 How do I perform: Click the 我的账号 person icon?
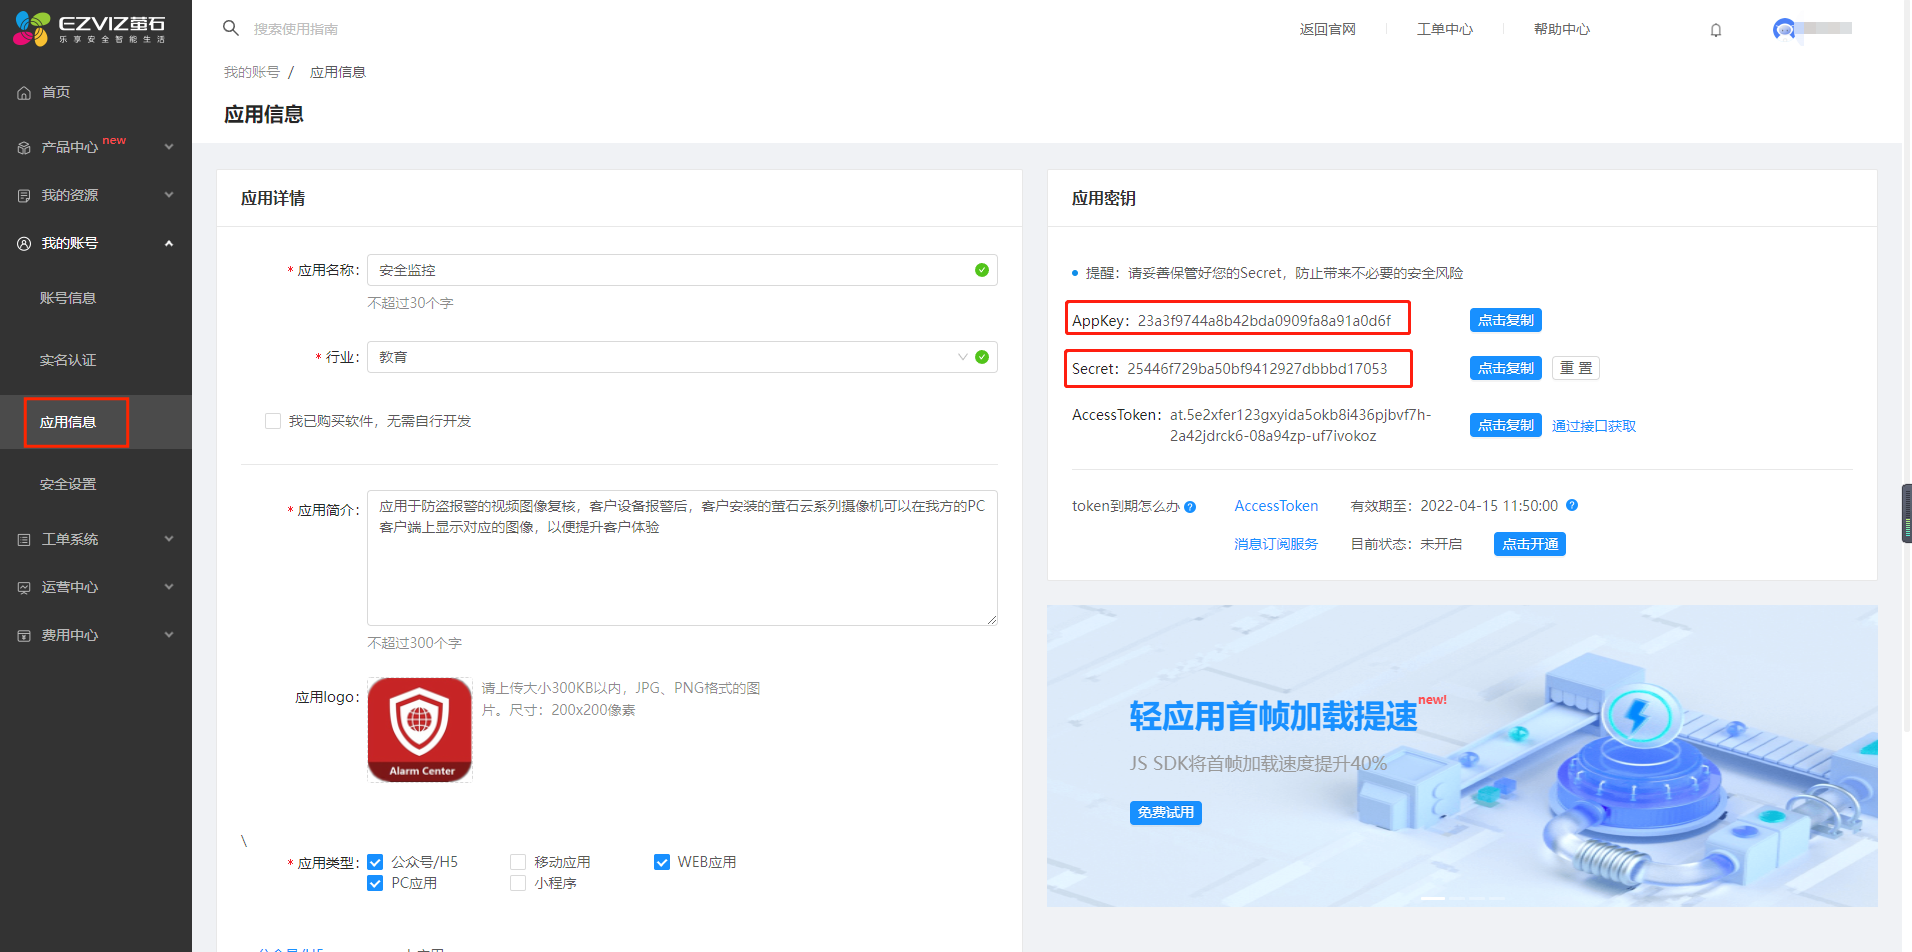pyautogui.click(x=24, y=244)
